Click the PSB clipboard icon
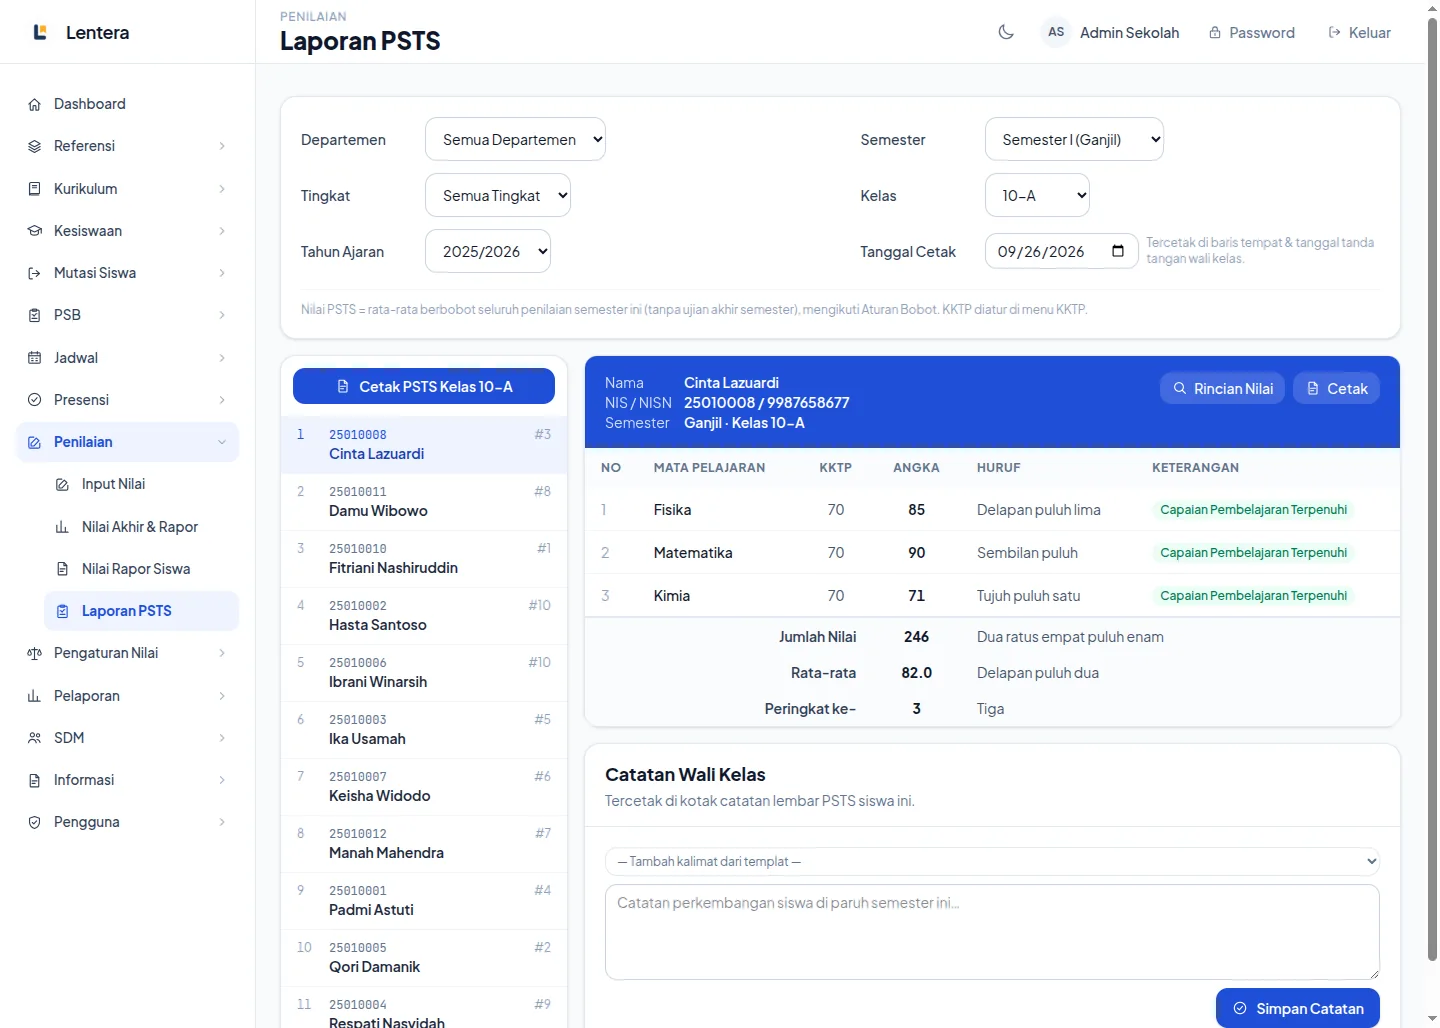The width and height of the screenshot is (1440, 1028). [x=34, y=315]
